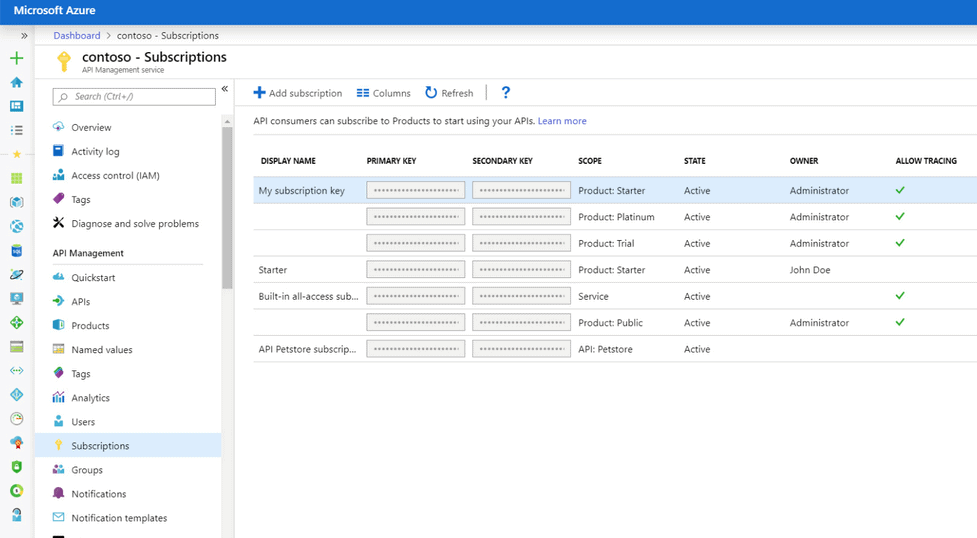The height and width of the screenshot is (538, 977).
Task: Click the Refresh button in the toolbar
Action: (449, 93)
